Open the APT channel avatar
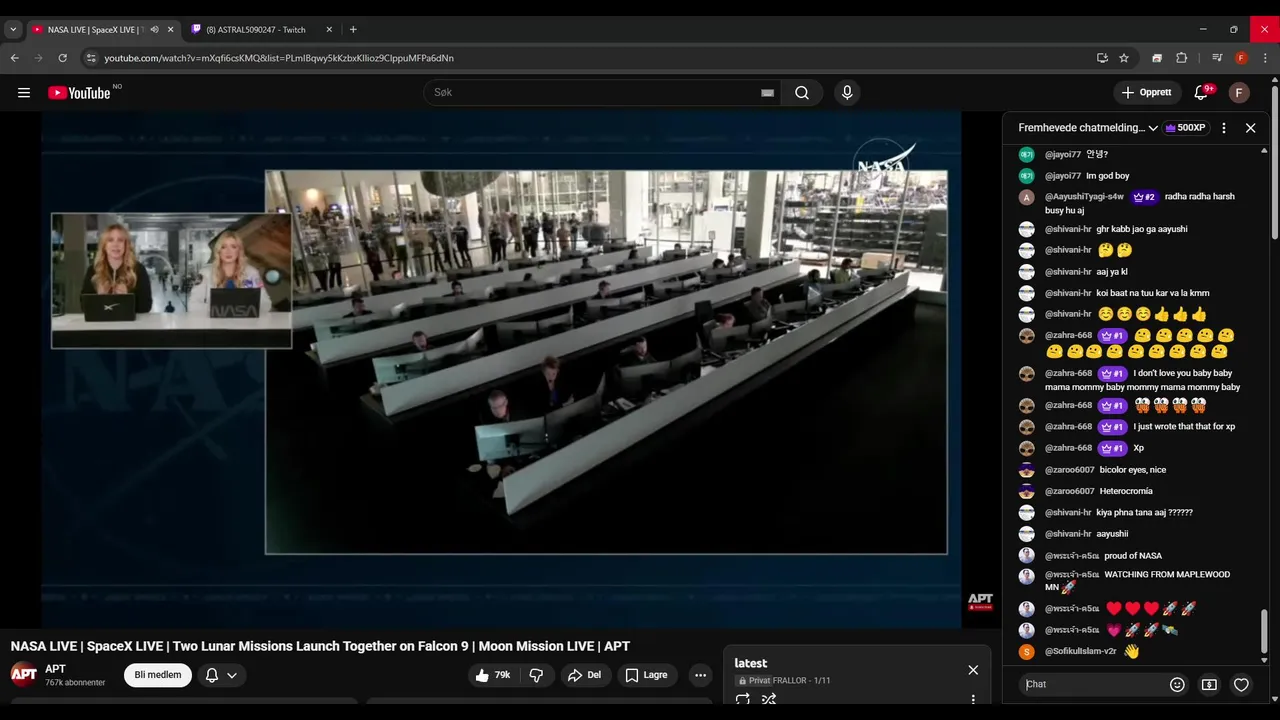Viewport: 1280px width, 720px height. (24, 674)
